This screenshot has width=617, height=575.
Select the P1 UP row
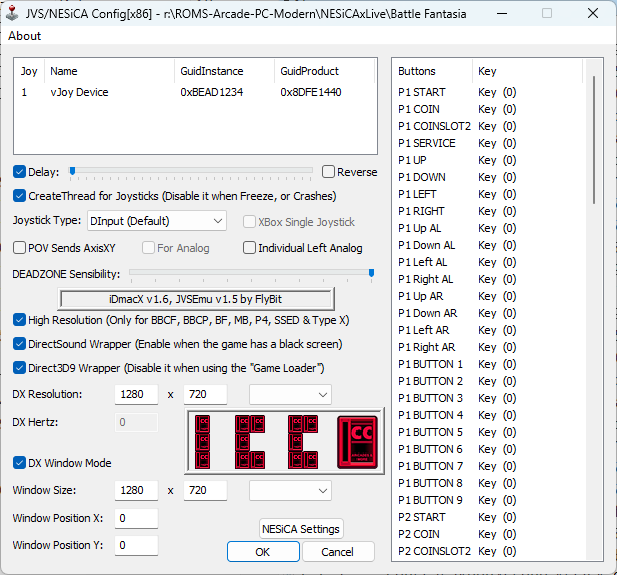(488, 160)
